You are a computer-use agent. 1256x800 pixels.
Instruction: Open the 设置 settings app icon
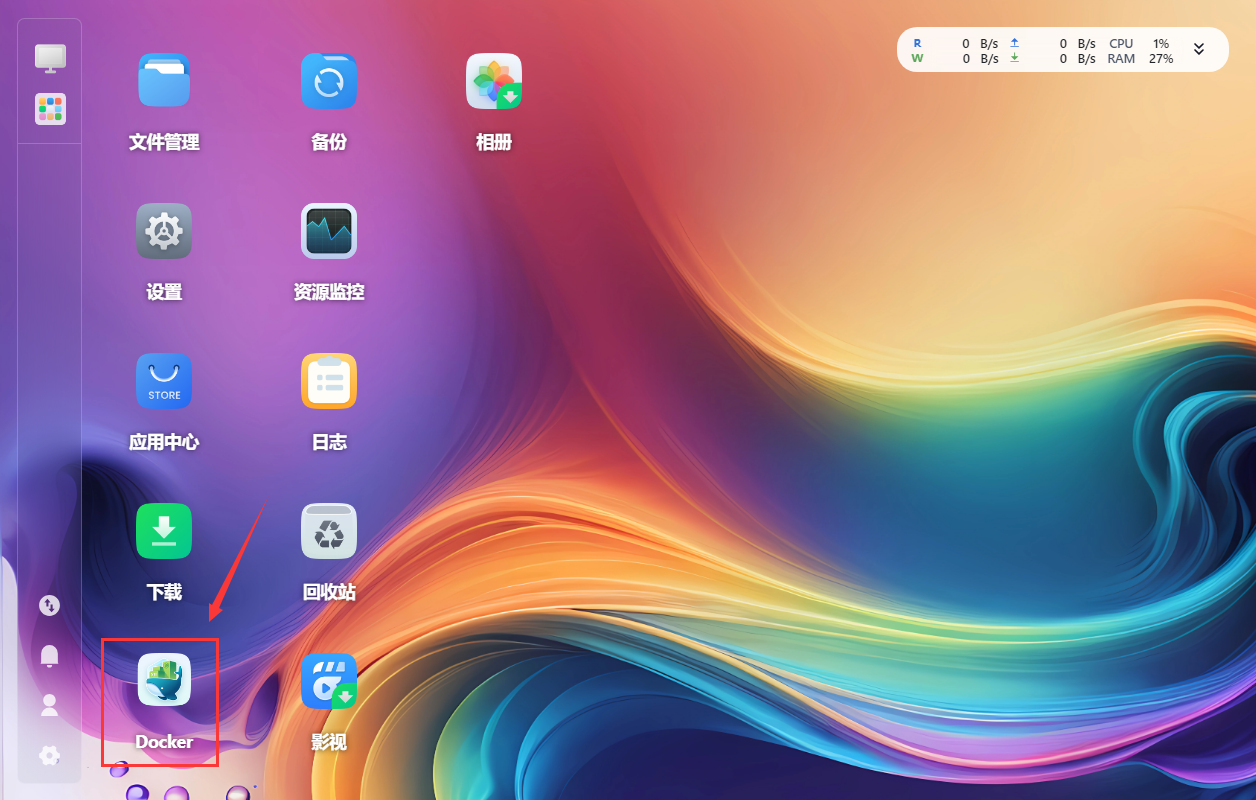click(x=164, y=231)
